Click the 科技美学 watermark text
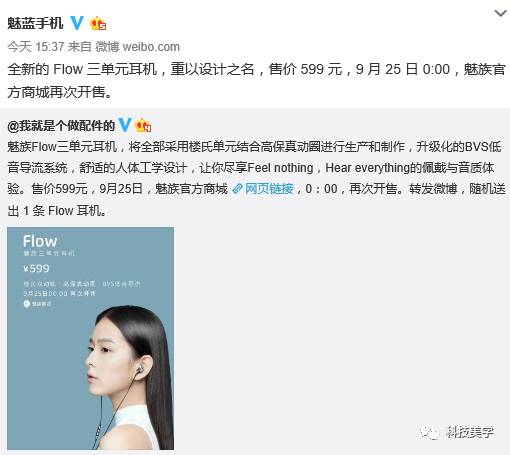The image size is (510, 455). coord(469,432)
